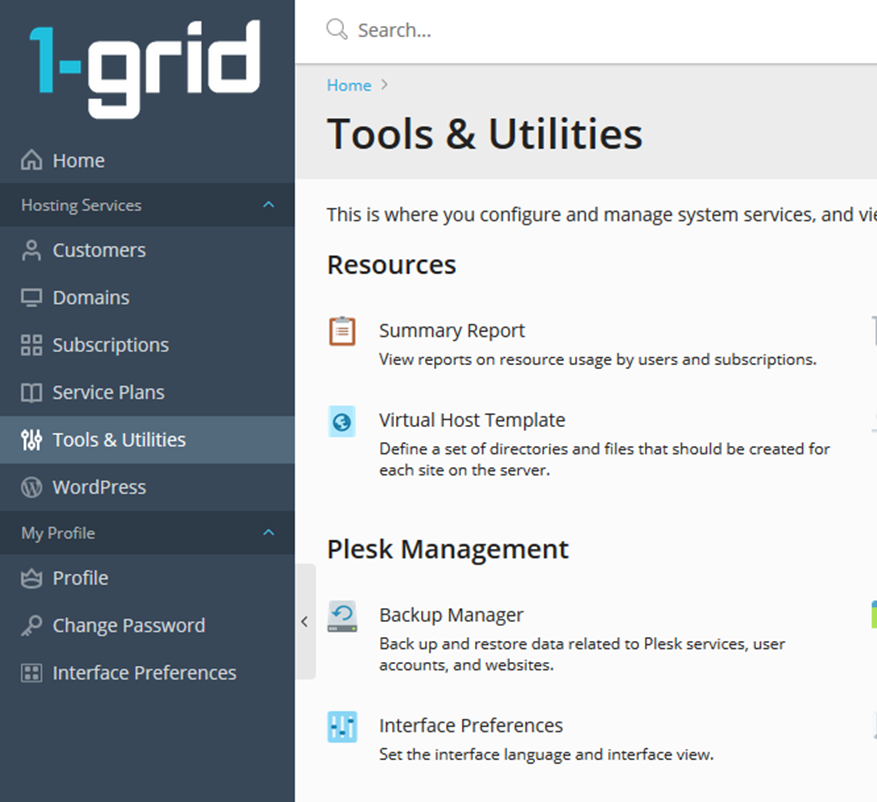Click the Resources section heading
The height and width of the screenshot is (802, 877).
[392, 265]
